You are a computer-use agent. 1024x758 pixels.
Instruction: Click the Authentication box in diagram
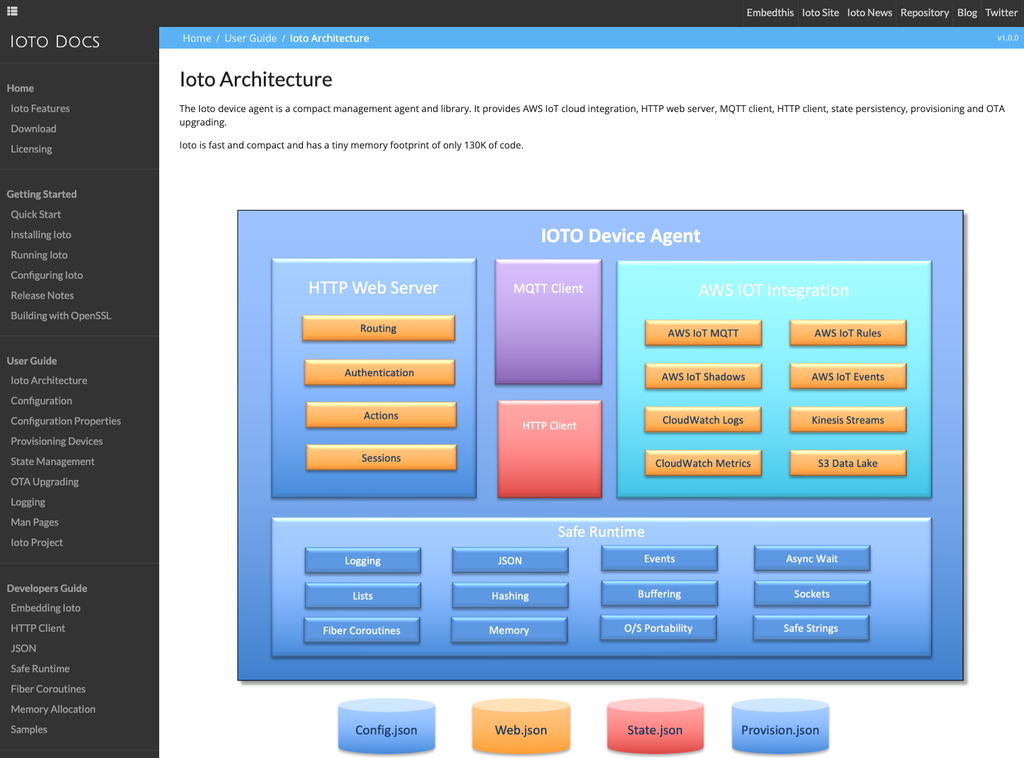tap(379, 372)
